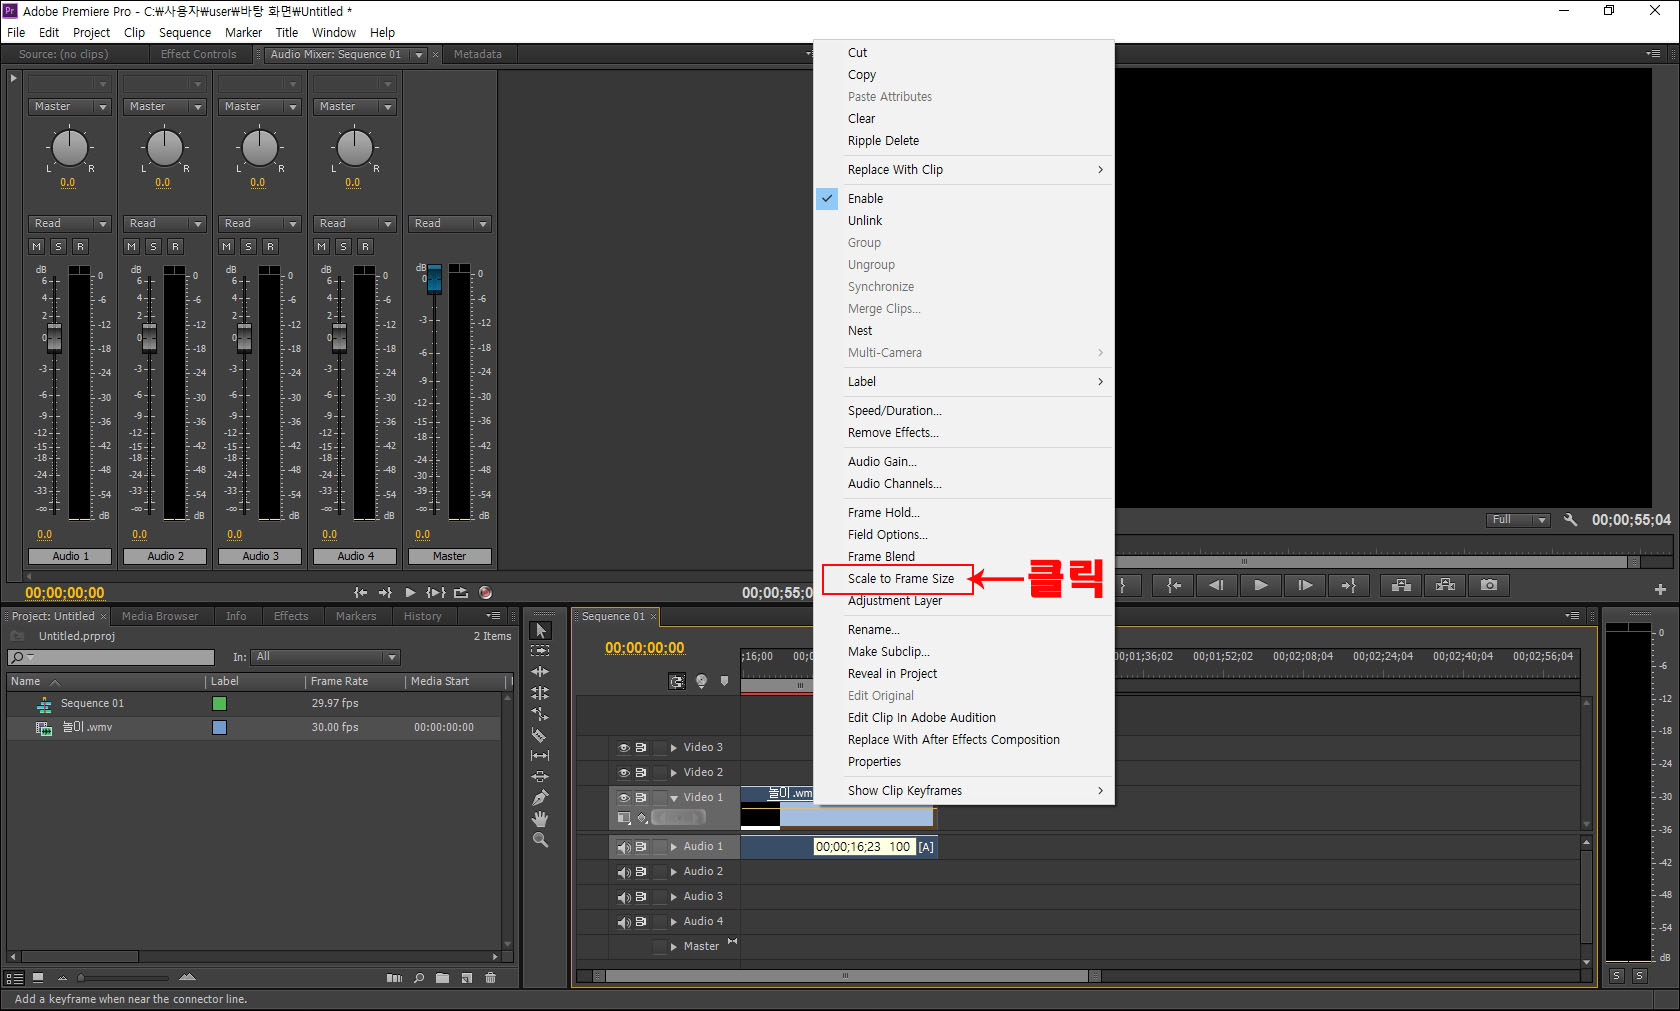Click the audio mixer record button
1680x1011 pixels.
pos(485,592)
